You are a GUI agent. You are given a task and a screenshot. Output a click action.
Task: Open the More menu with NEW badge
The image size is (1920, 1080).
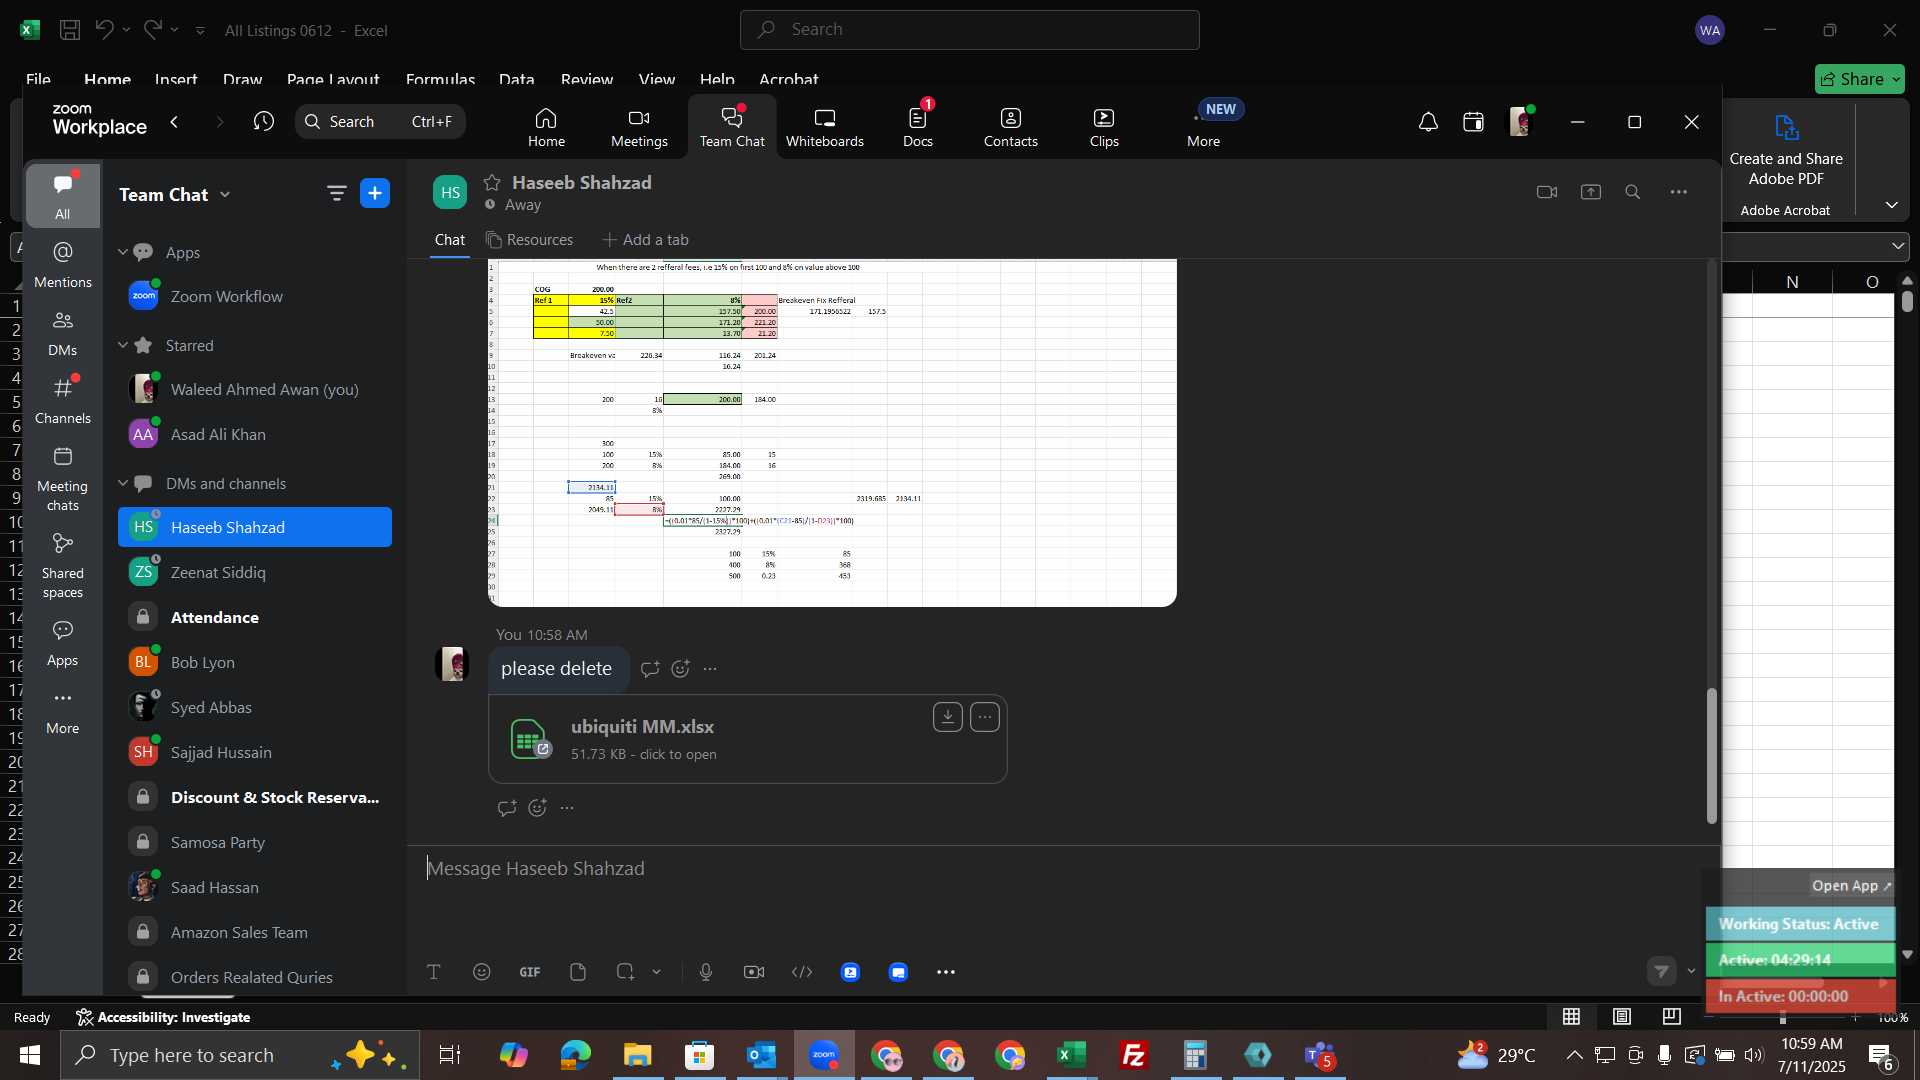[1203, 128]
